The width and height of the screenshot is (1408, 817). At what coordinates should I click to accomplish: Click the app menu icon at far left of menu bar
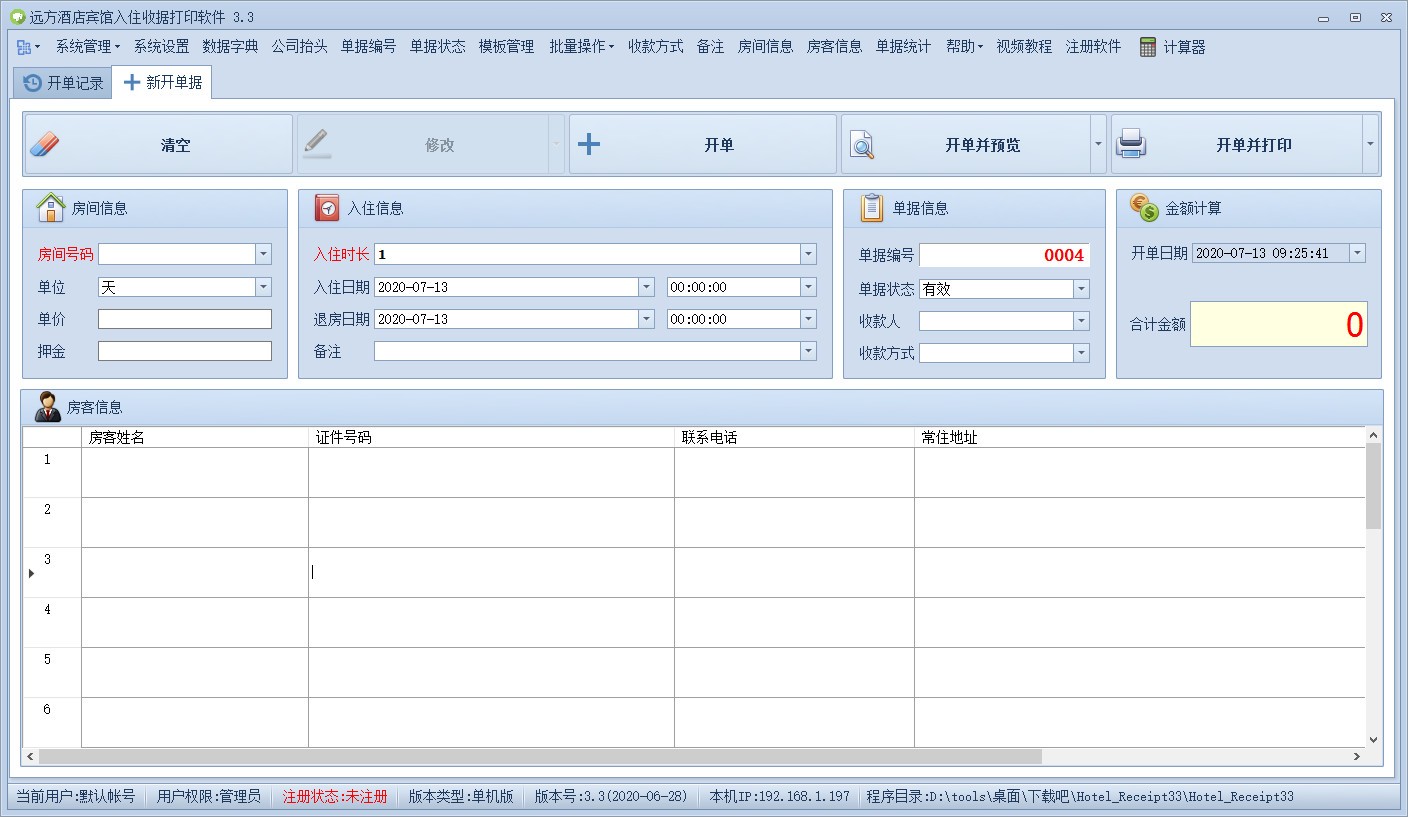click(x=28, y=47)
